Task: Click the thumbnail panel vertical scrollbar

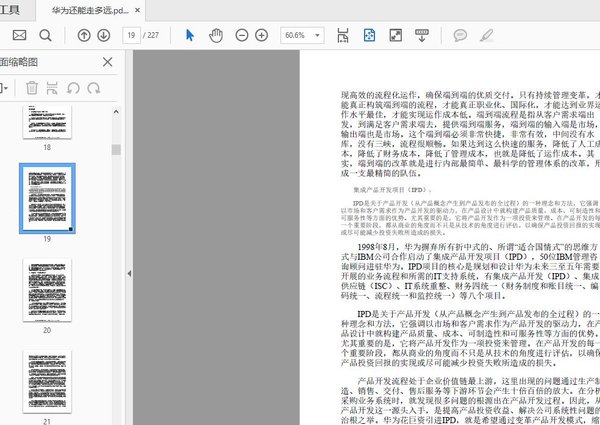Action: (x=116, y=150)
